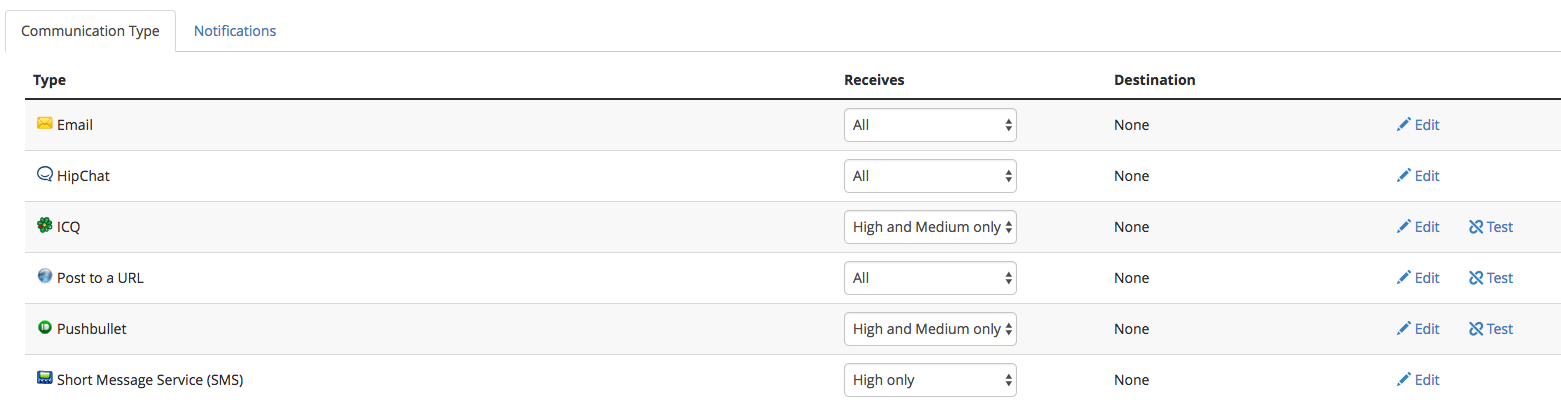This screenshot has height=418, width=1561.
Task: Click the Pushbullet Test link icon
Action: click(1476, 329)
